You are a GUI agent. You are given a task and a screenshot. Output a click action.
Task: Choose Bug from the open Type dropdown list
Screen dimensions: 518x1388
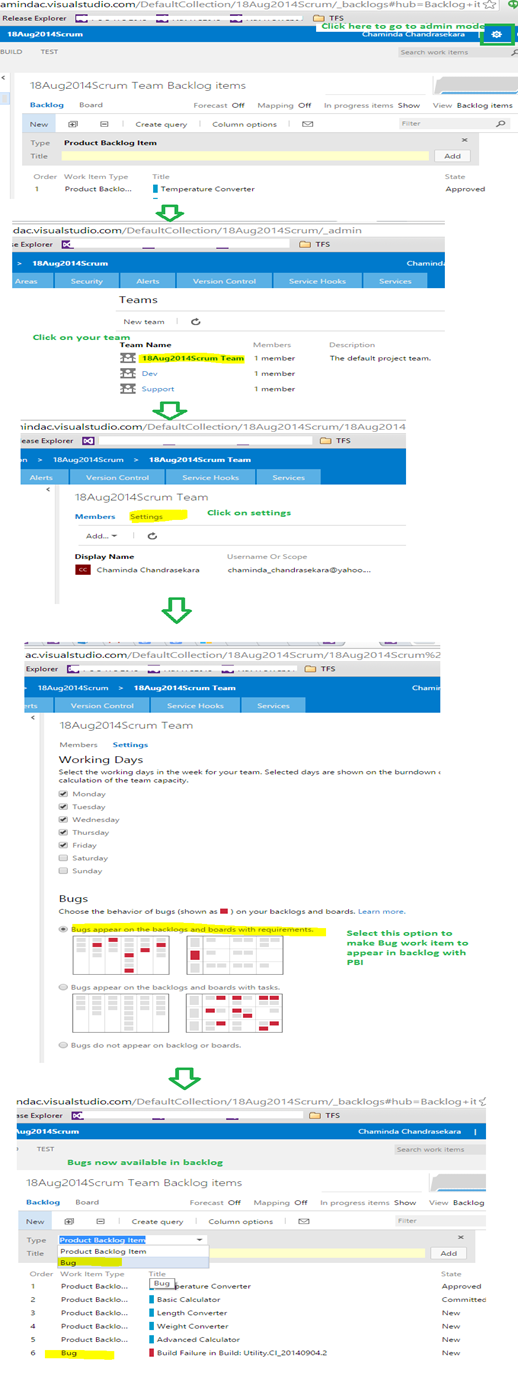pyautogui.click(x=134, y=1262)
